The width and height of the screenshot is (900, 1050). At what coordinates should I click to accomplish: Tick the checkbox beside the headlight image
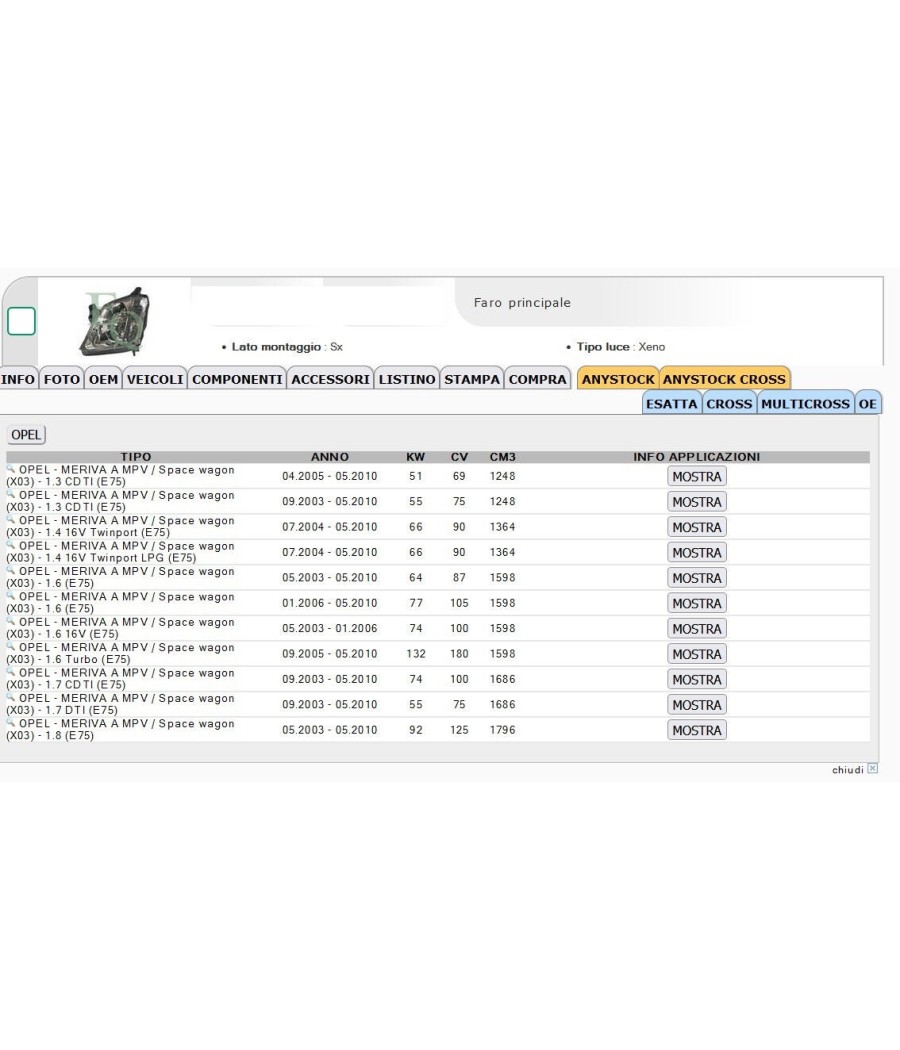pos(21,321)
